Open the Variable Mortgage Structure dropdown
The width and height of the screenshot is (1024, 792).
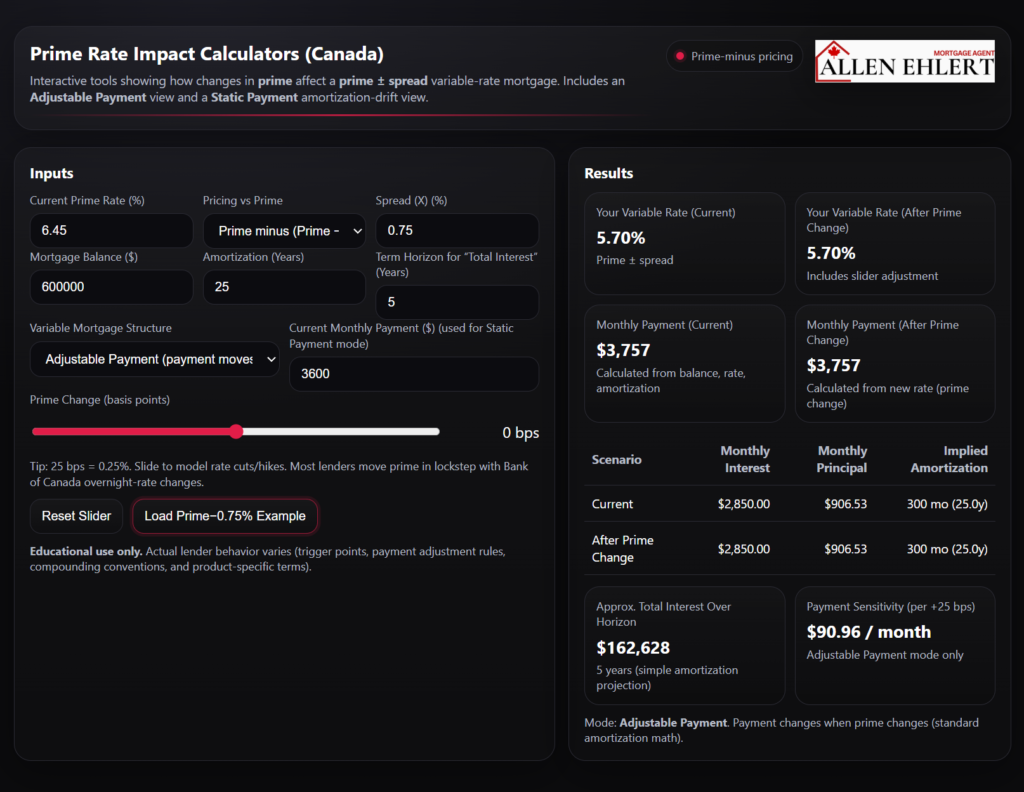coord(155,359)
